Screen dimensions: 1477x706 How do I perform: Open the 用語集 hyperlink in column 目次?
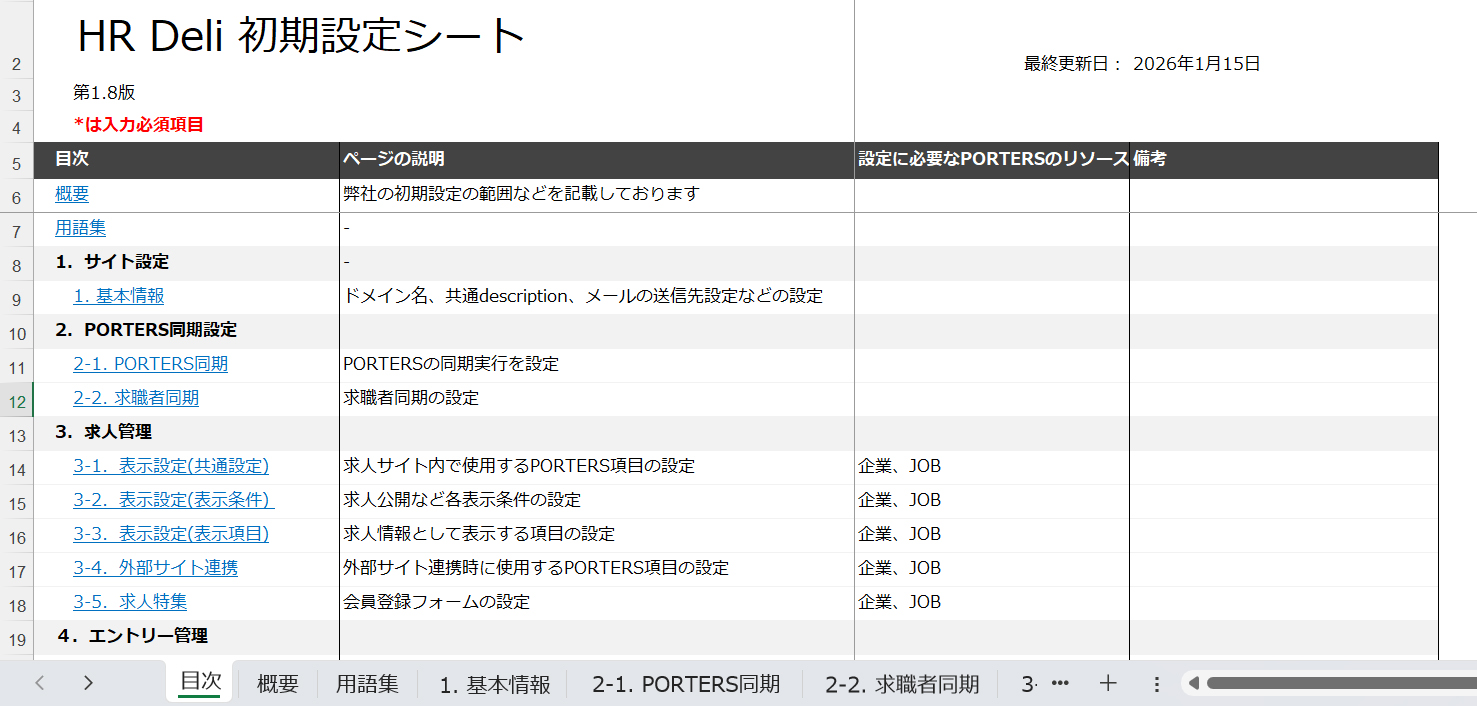tap(80, 228)
